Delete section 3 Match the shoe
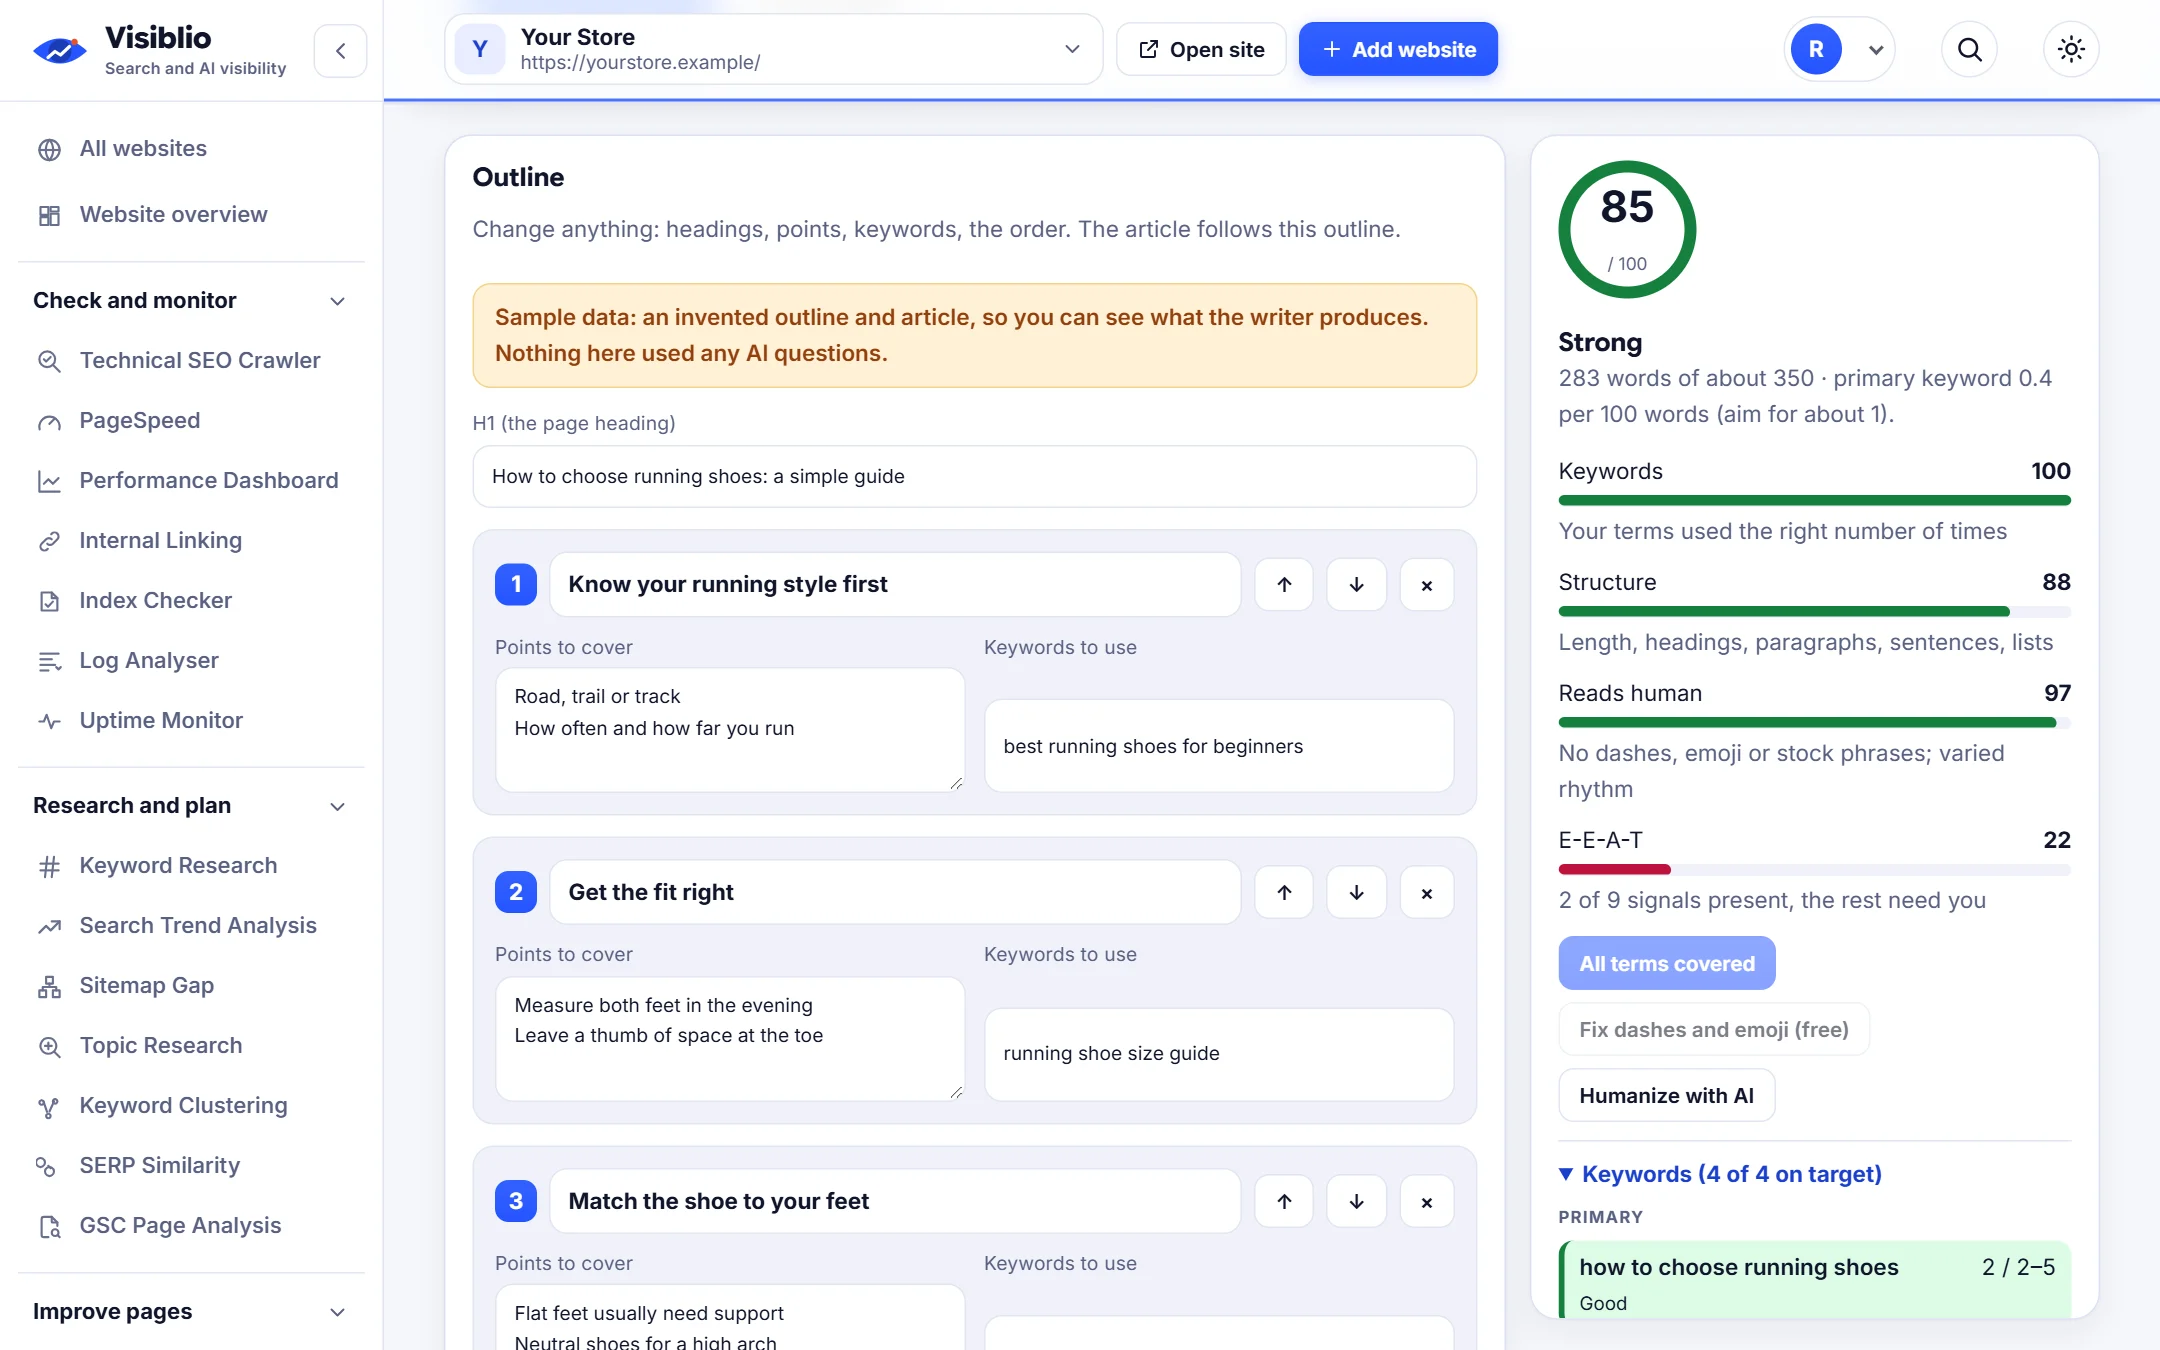 (x=1426, y=1201)
